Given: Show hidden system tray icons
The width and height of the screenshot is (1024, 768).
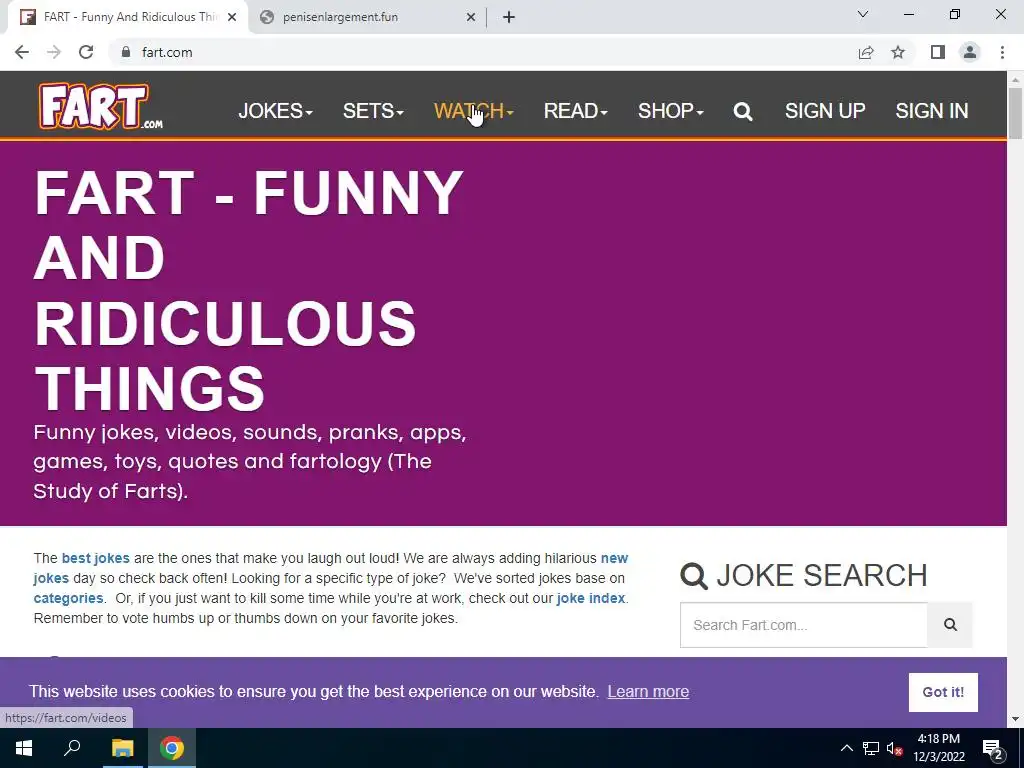Looking at the screenshot, I should [x=846, y=748].
